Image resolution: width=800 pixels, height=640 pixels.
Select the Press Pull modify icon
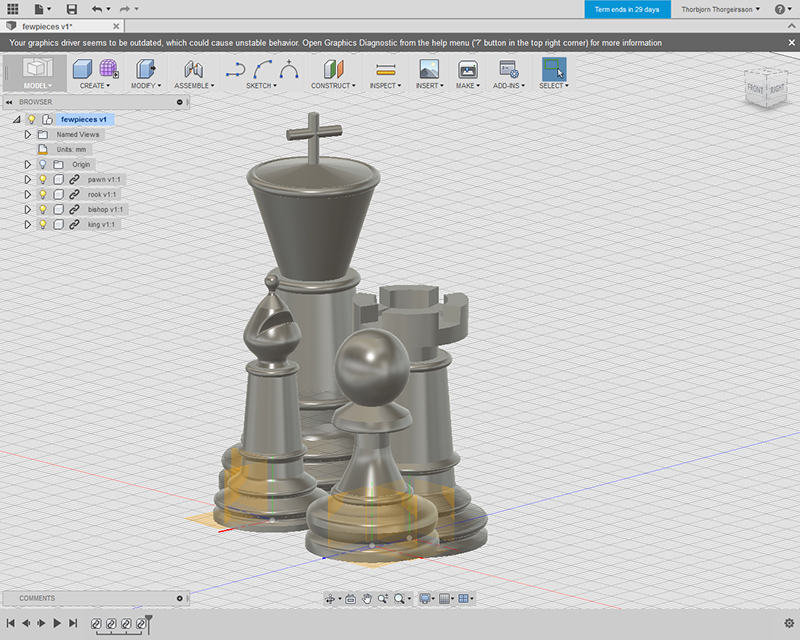click(x=145, y=68)
